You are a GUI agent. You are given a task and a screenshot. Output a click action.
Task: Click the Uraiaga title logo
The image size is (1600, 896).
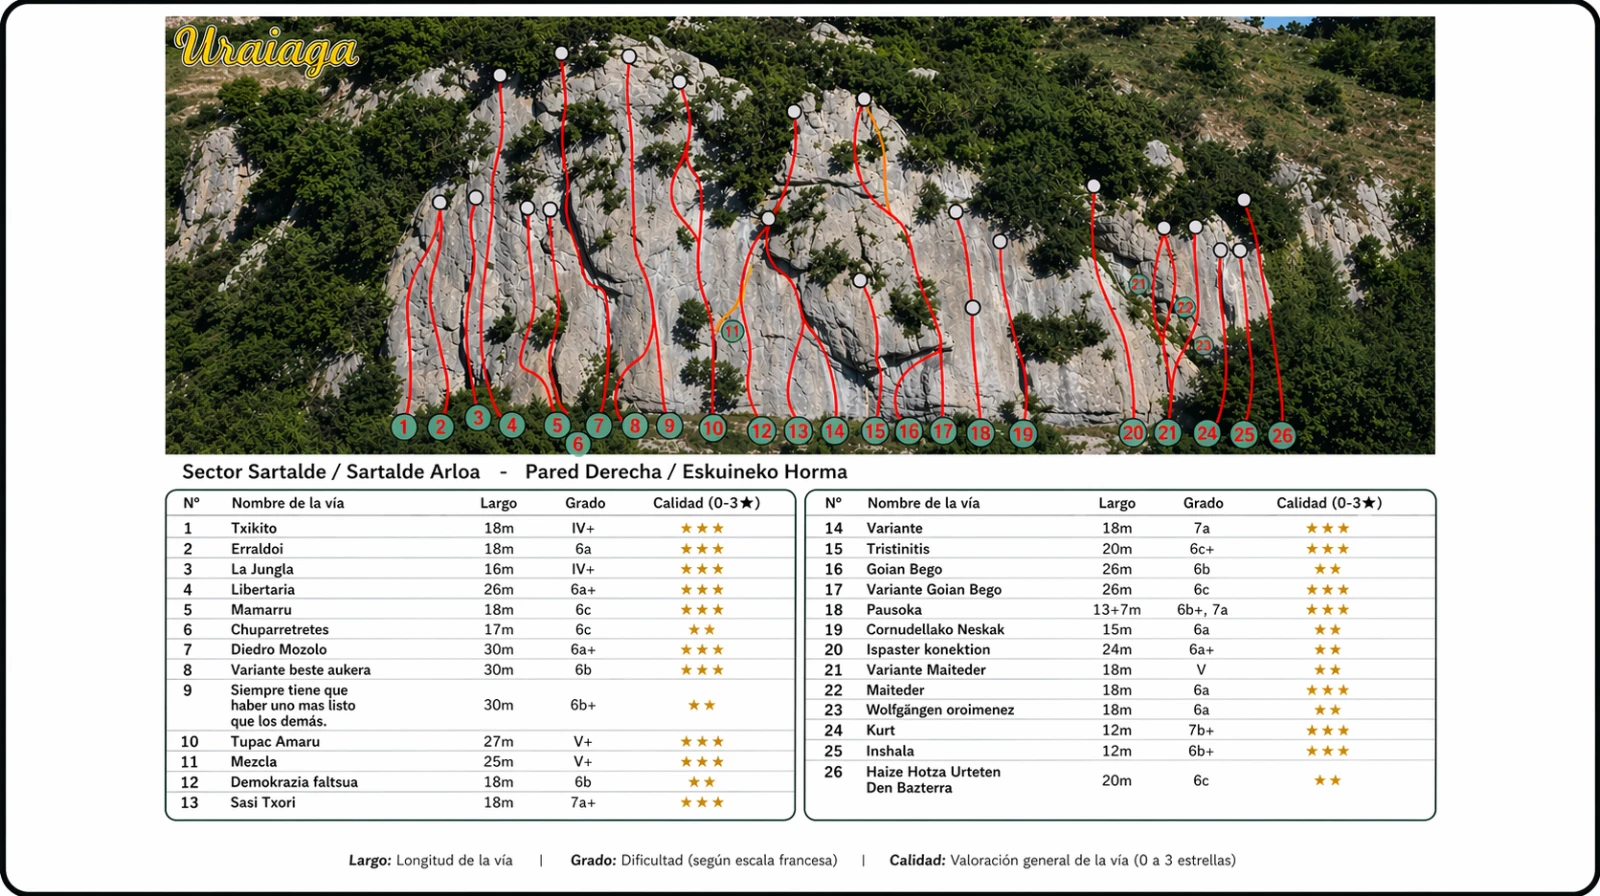pyautogui.click(x=266, y=50)
